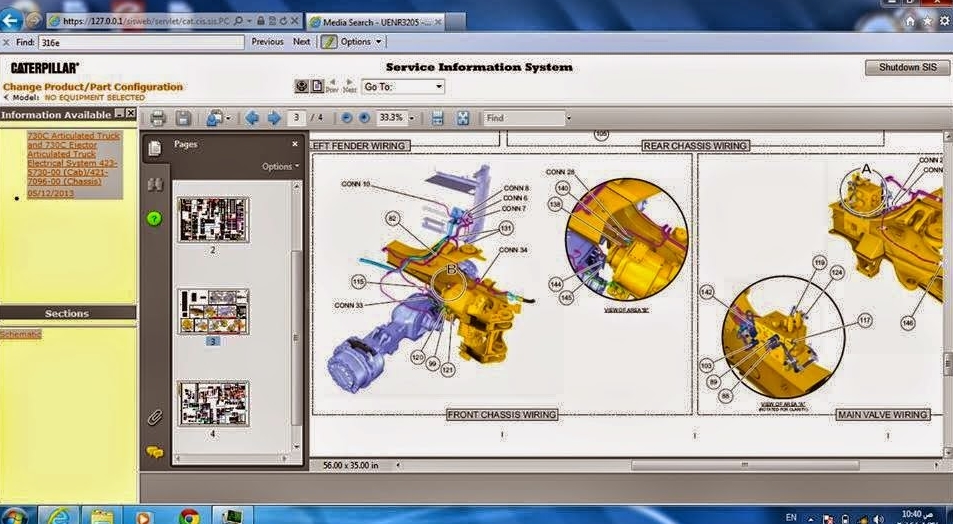Click the print icon in PDF toolbar
The width and height of the screenshot is (953, 524).
pos(157,118)
